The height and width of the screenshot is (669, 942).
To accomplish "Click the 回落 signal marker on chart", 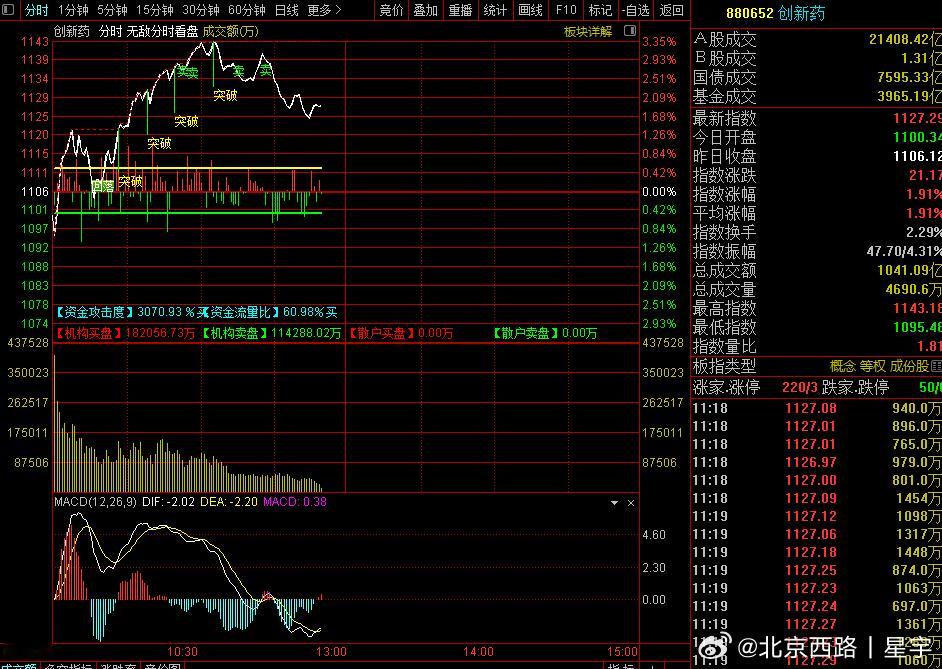I will [x=103, y=186].
